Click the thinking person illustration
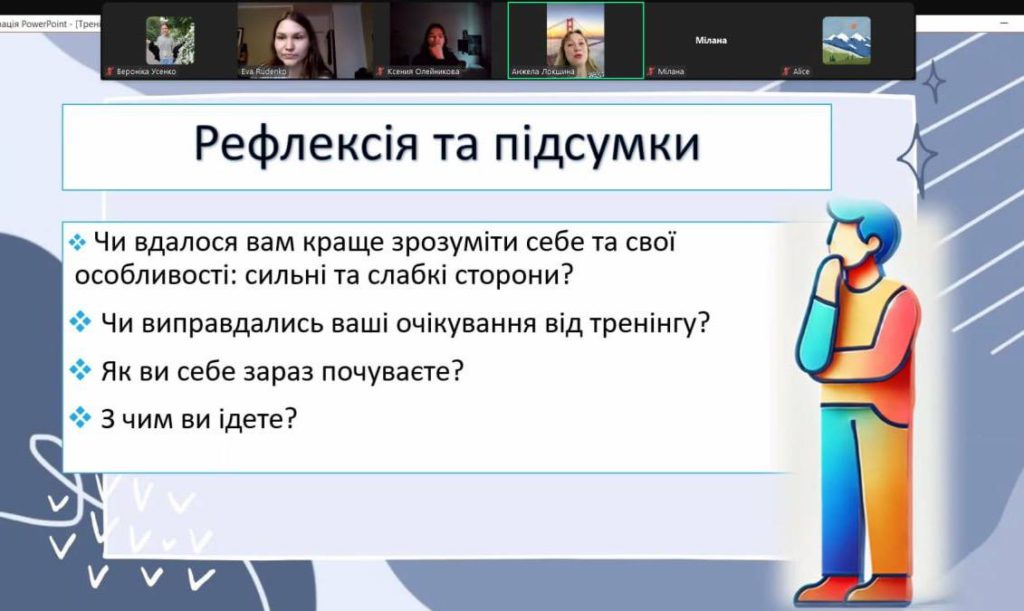The image size is (1024, 611). (857, 401)
